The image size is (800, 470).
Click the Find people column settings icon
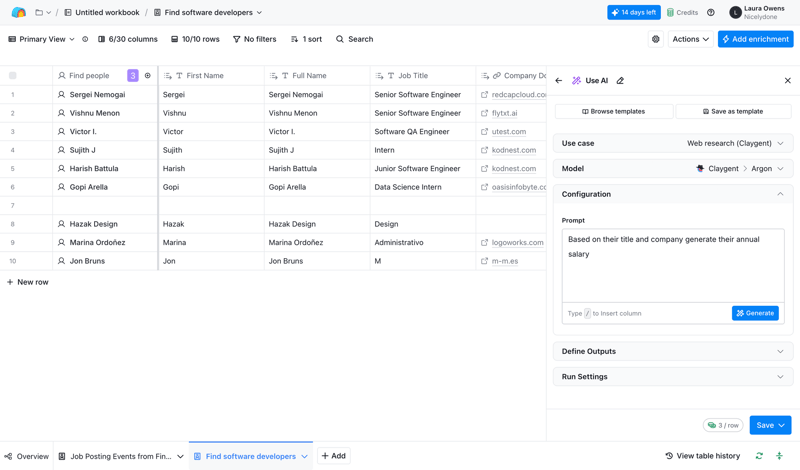coord(147,76)
